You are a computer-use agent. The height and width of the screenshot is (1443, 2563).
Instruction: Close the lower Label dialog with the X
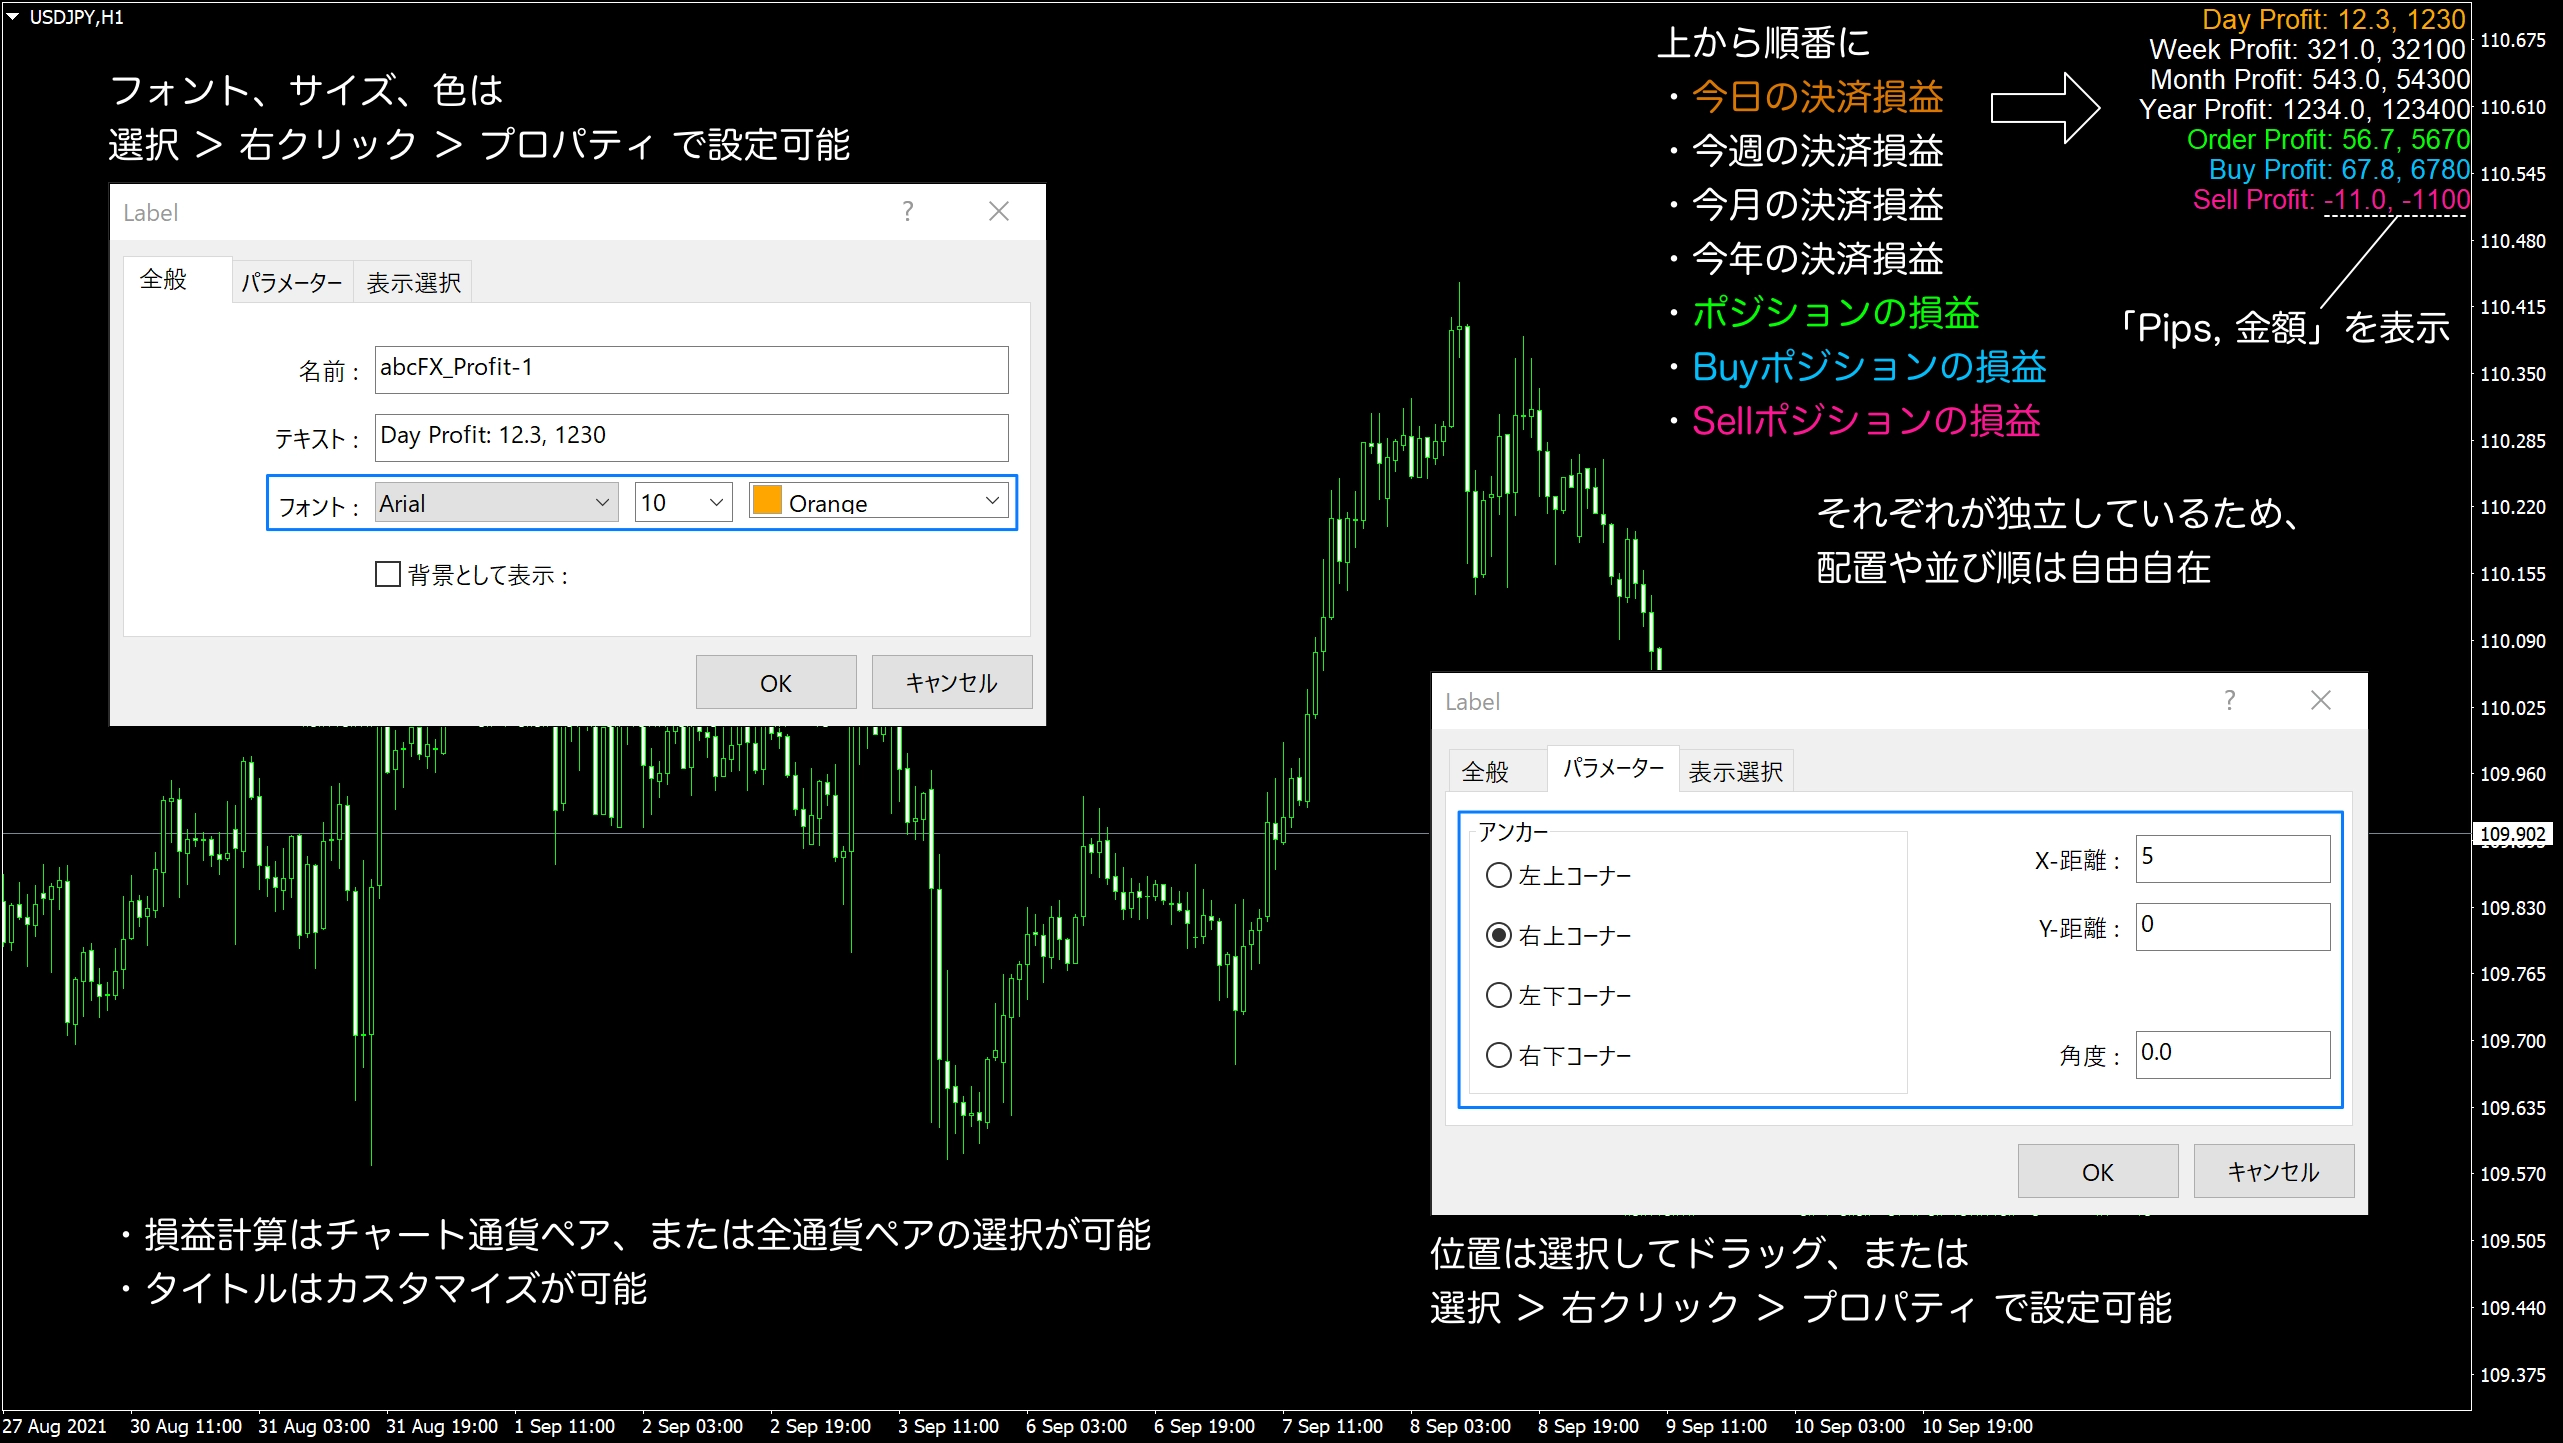(2320, 700)
